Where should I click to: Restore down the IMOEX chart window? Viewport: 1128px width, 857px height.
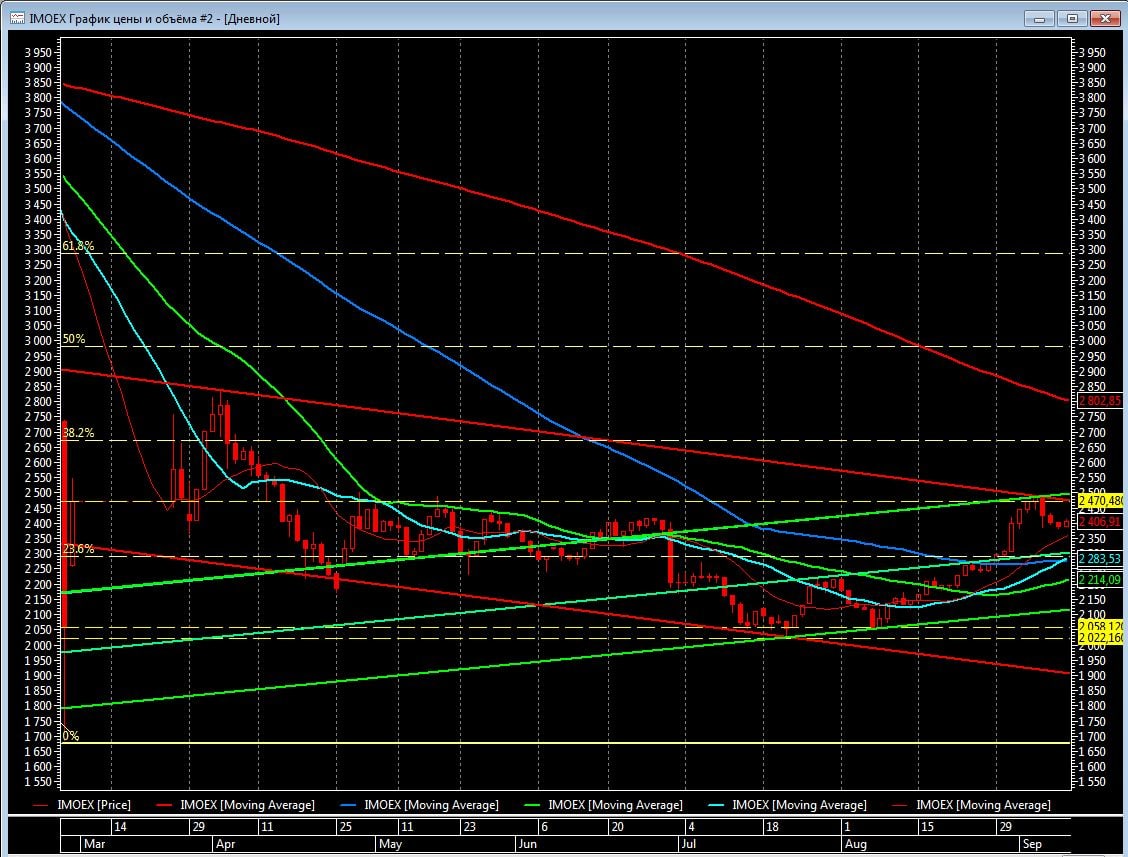click(1072, 18)
